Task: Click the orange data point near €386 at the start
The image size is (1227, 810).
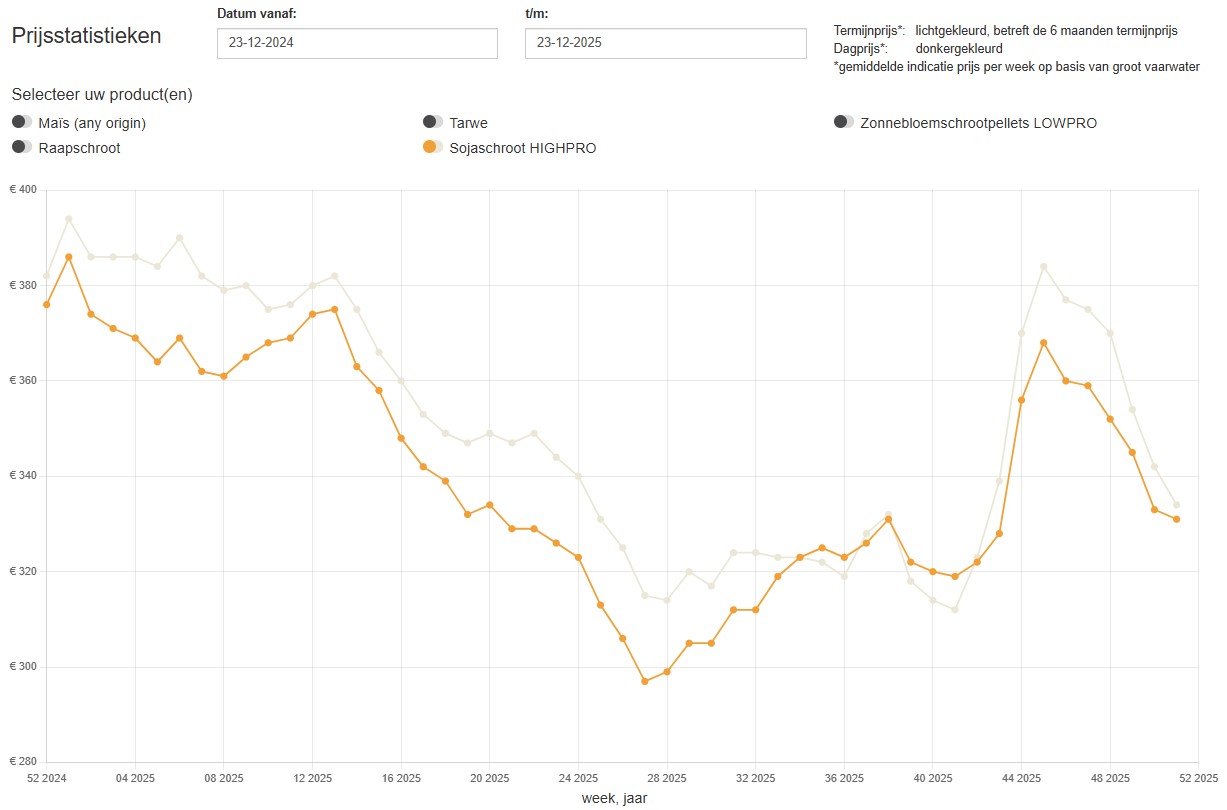Action: pyautogui.click(x=69, y=257)
